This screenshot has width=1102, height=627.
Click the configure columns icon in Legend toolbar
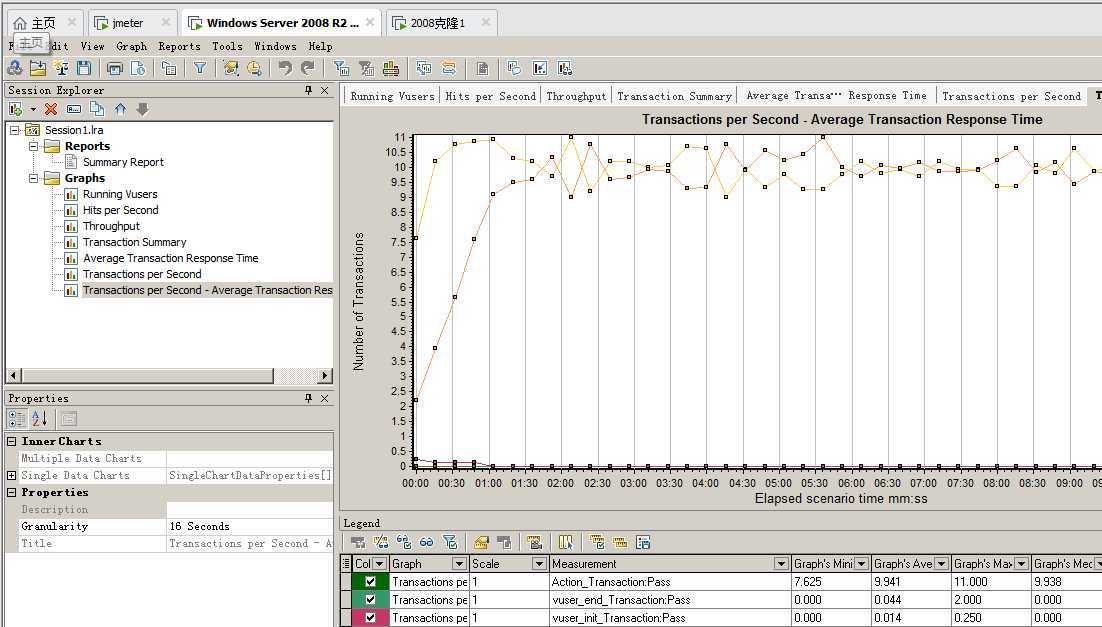(565, 542)
